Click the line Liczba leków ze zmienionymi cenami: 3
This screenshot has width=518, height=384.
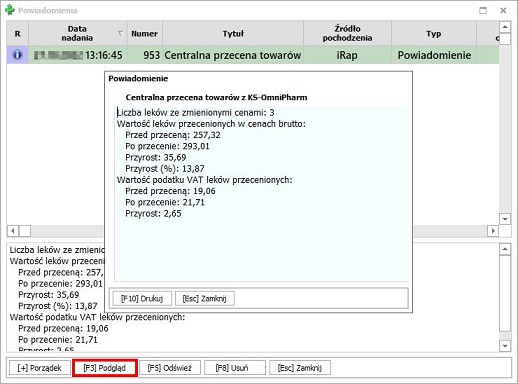tap(196, 113)
